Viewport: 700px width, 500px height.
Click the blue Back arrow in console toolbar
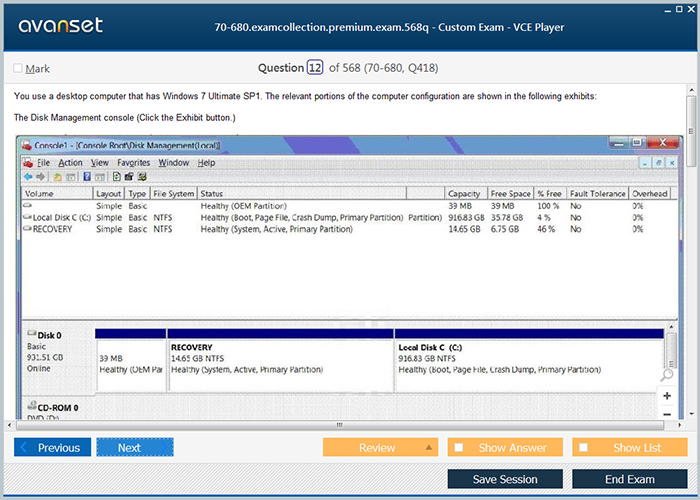pyautogui.click(x=28, y=177)
